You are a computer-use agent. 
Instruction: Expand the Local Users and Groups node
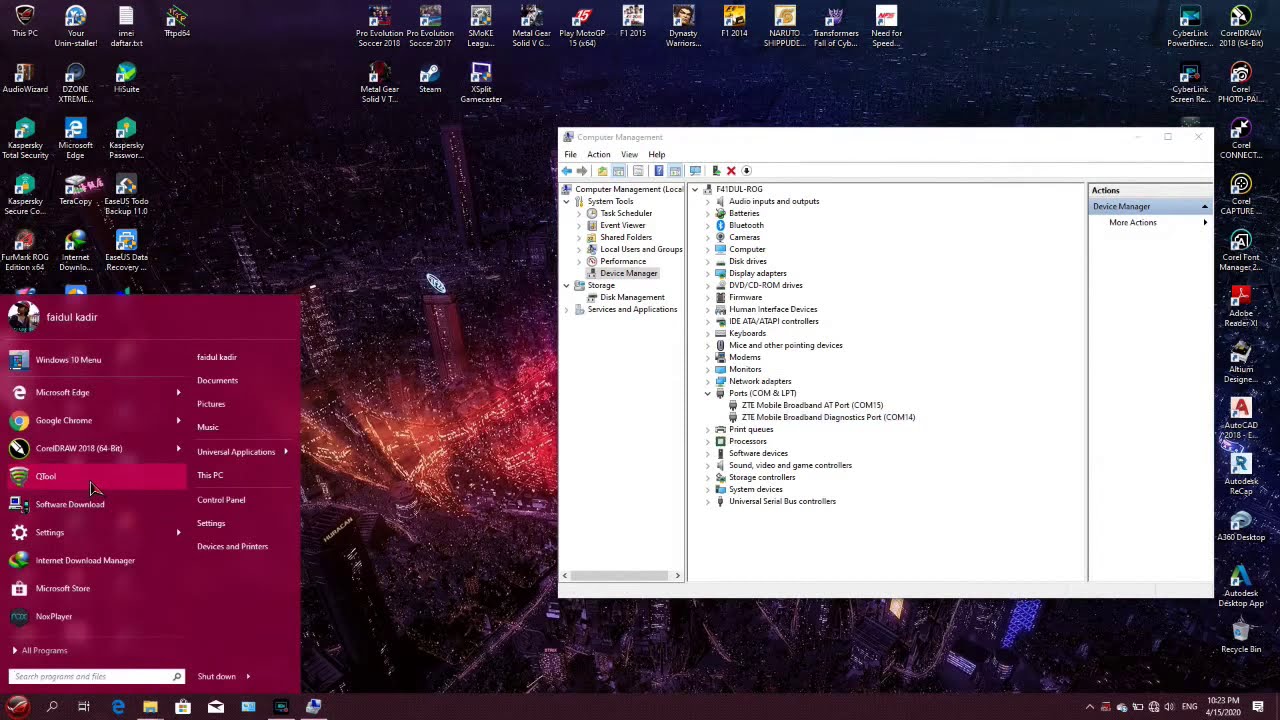click(578, 249)
